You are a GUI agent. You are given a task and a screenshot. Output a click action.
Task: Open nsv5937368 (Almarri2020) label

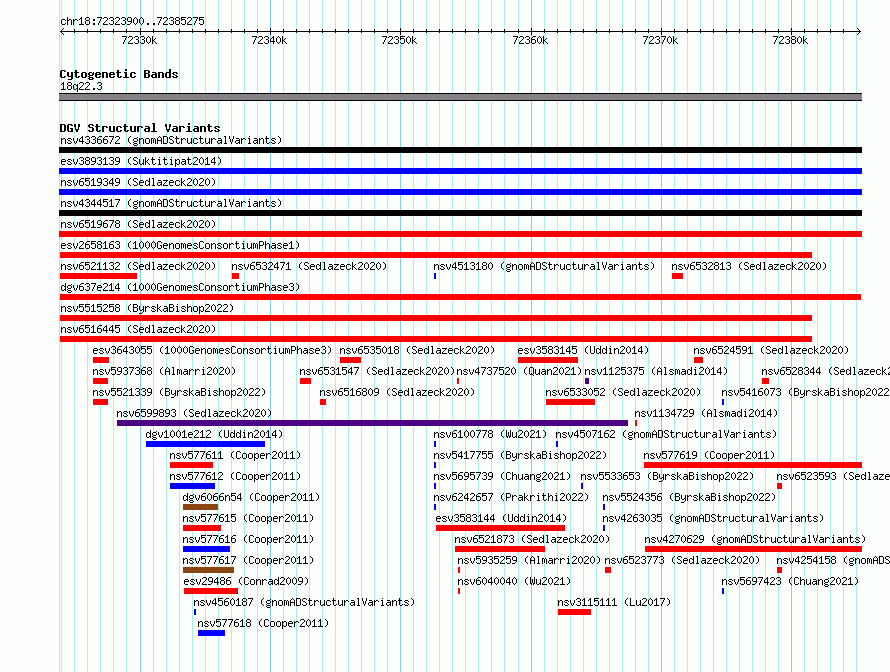point(164,371)
